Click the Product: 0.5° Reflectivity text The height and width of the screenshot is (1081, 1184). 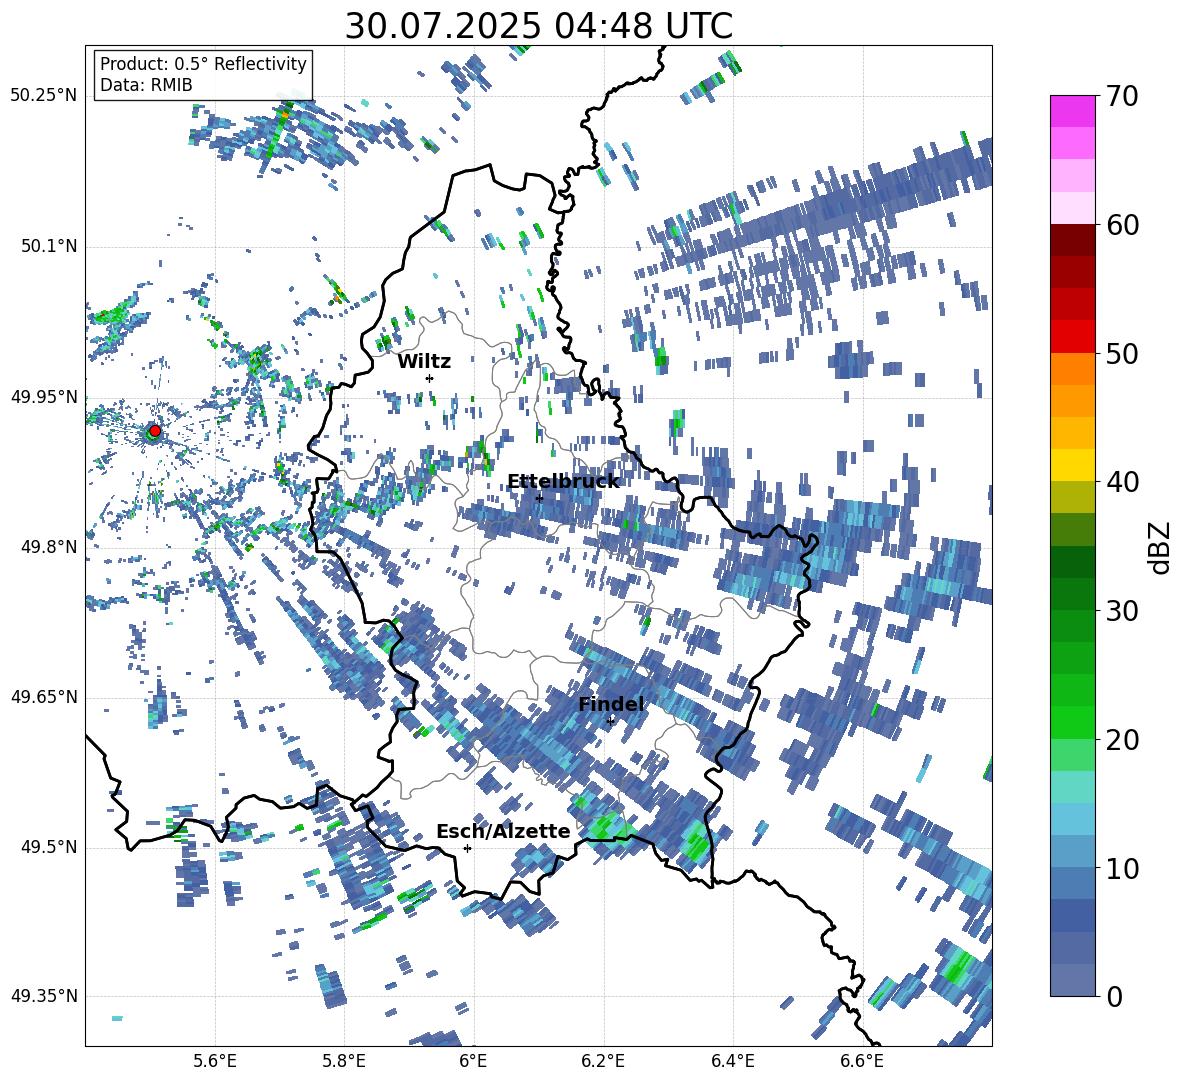(203, 63)
